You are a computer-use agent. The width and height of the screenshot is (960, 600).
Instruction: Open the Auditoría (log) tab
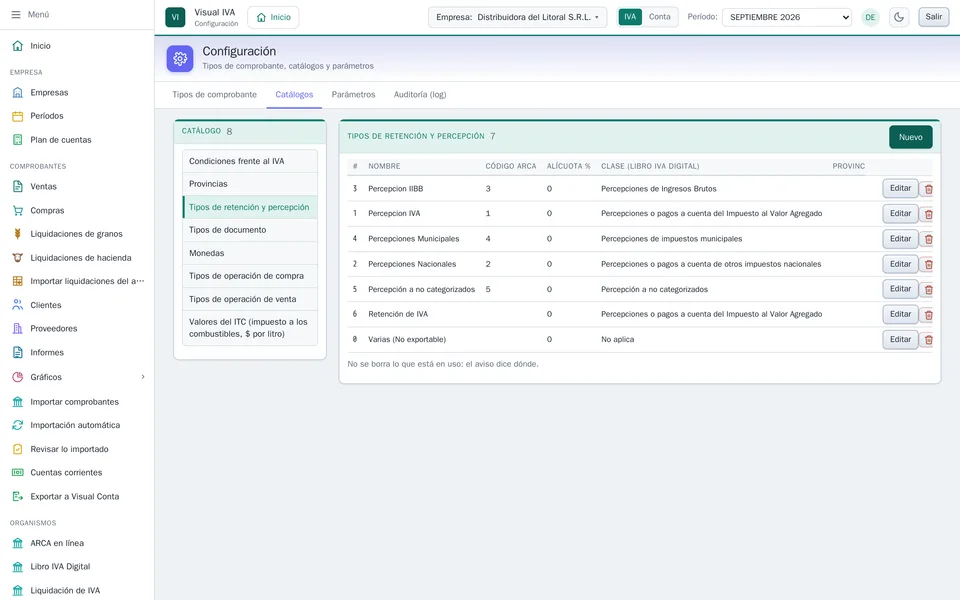(420, 95)
